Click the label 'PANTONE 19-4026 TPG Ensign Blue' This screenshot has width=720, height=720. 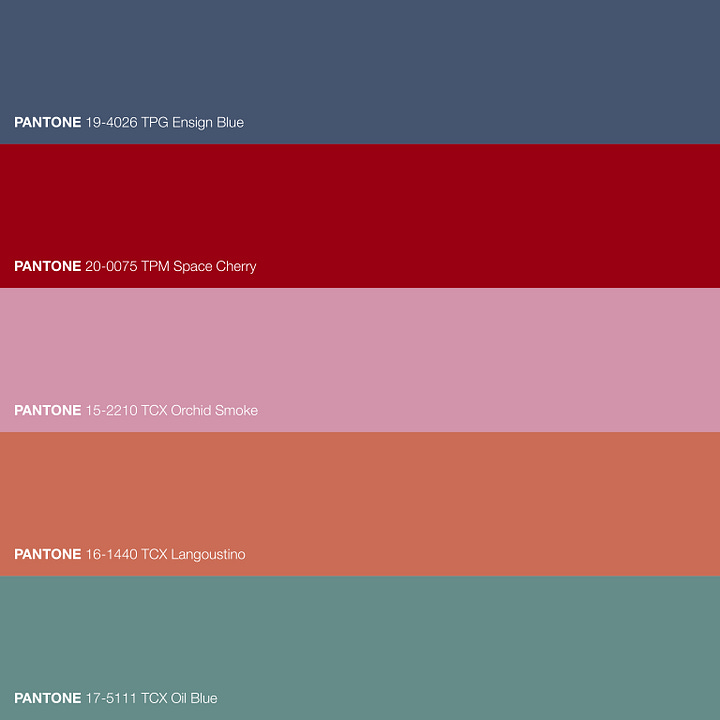coord(129,123)
